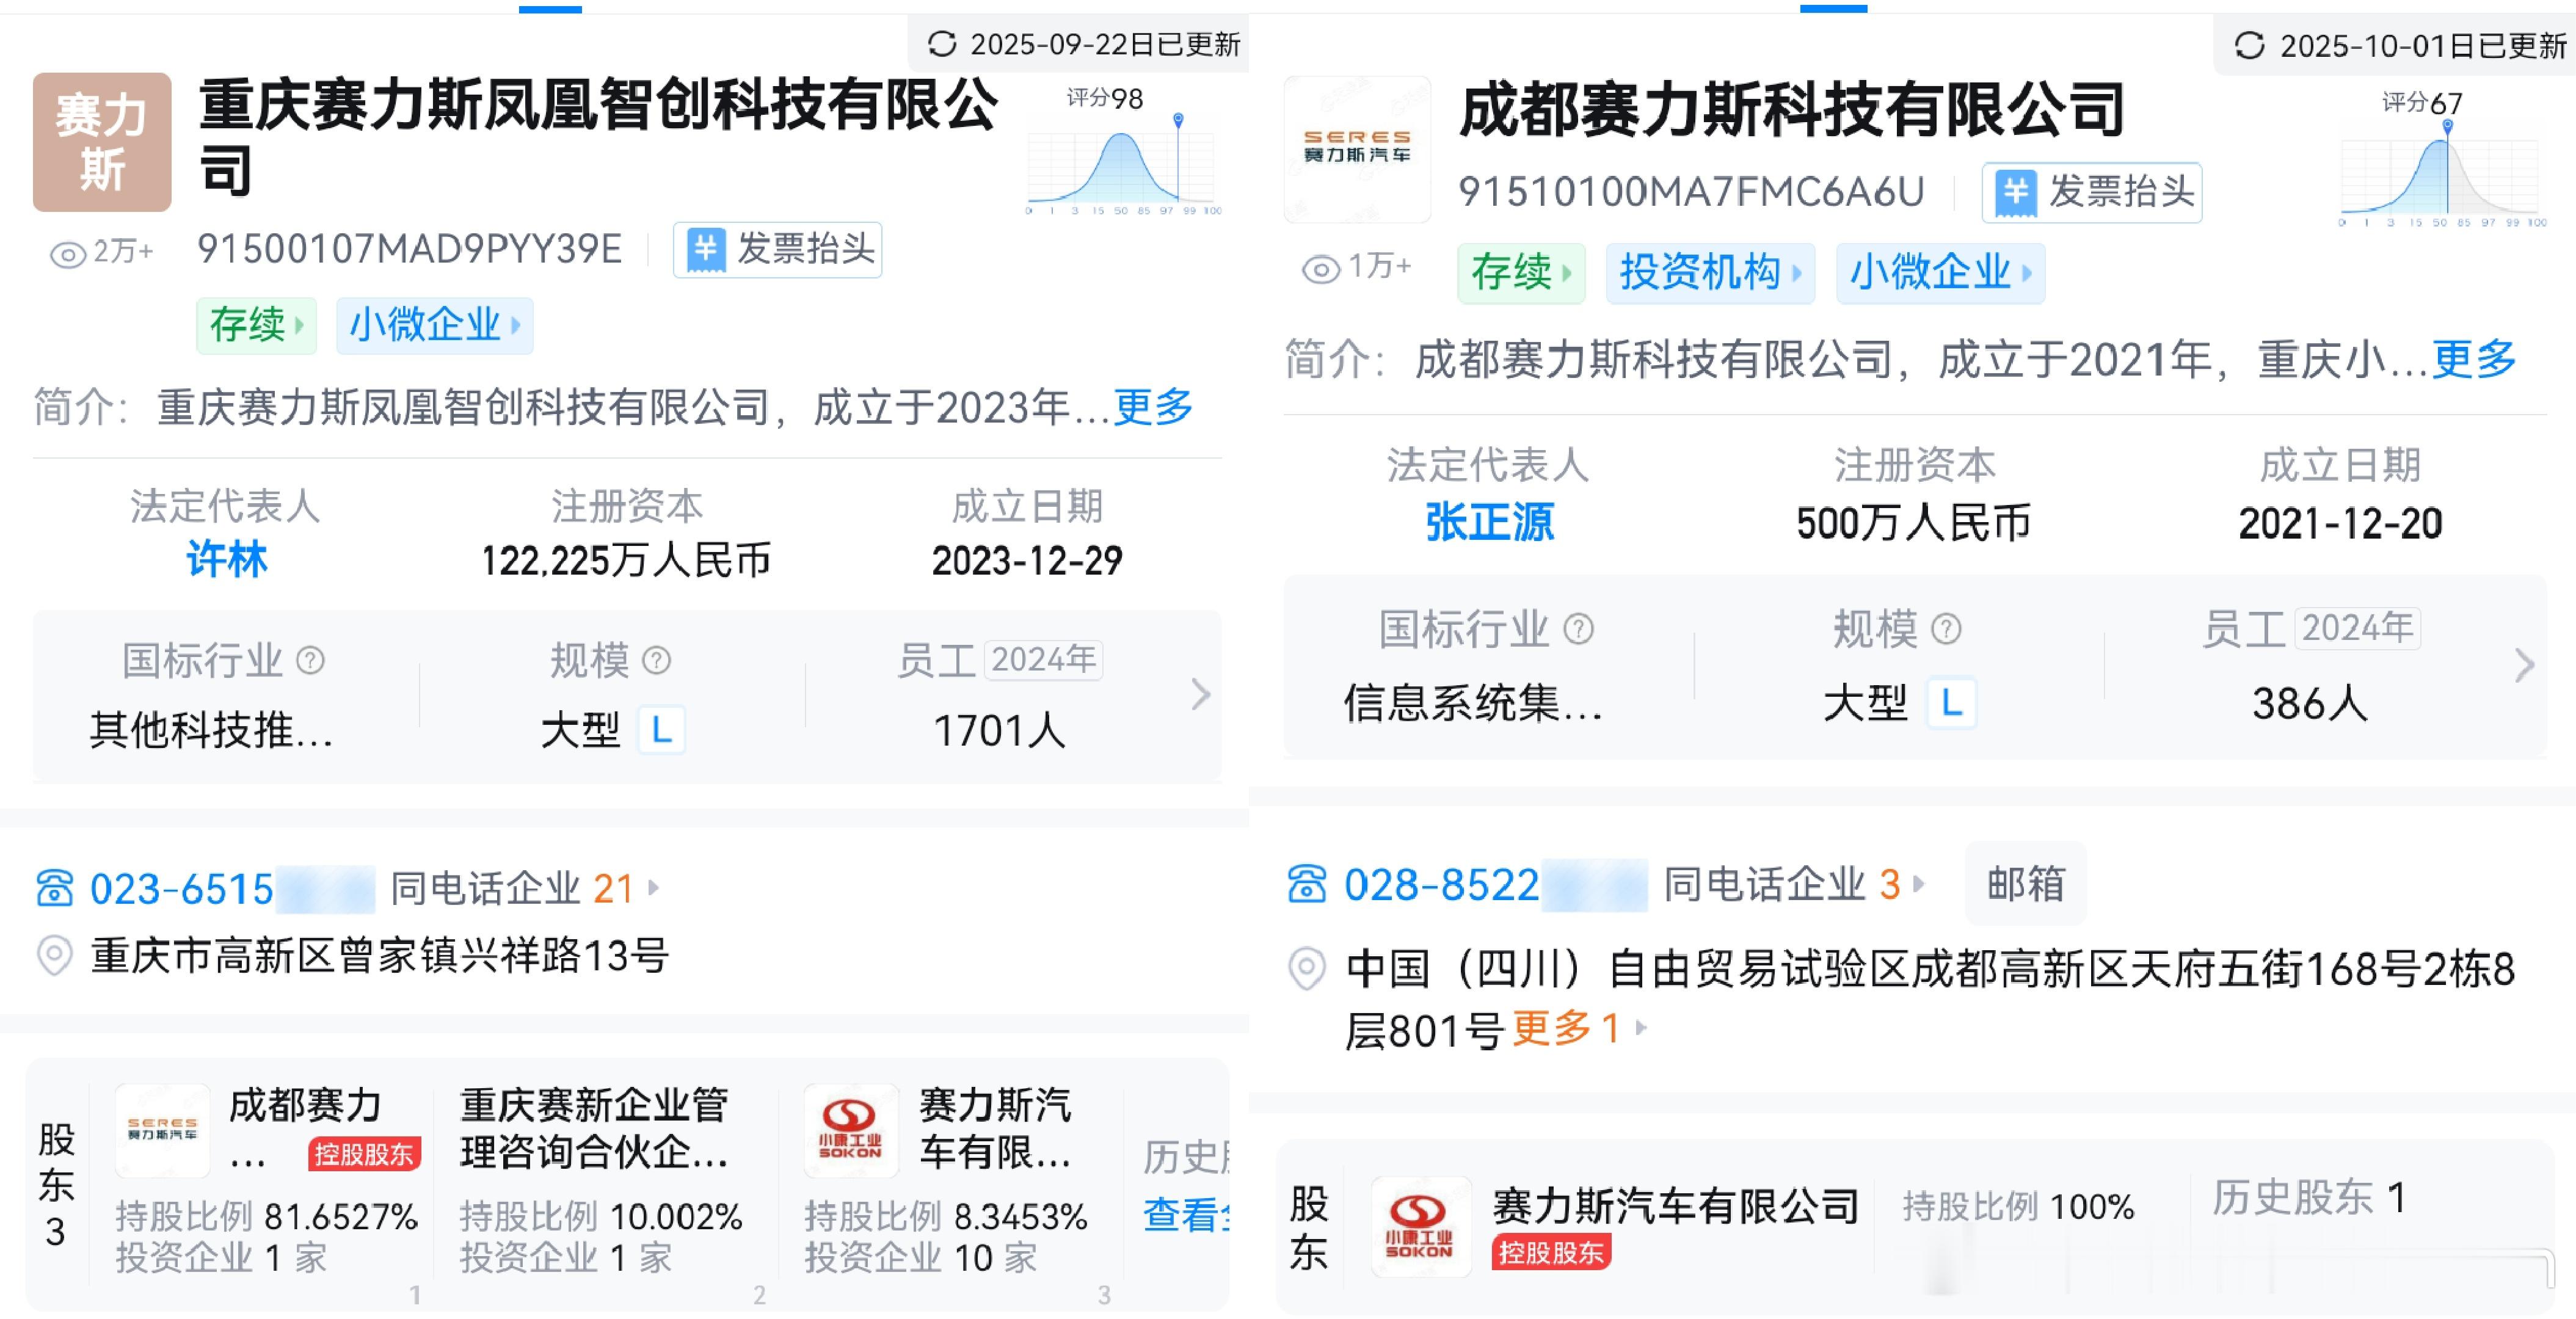Switch to the 邮箱 tab

(2025, 884)
